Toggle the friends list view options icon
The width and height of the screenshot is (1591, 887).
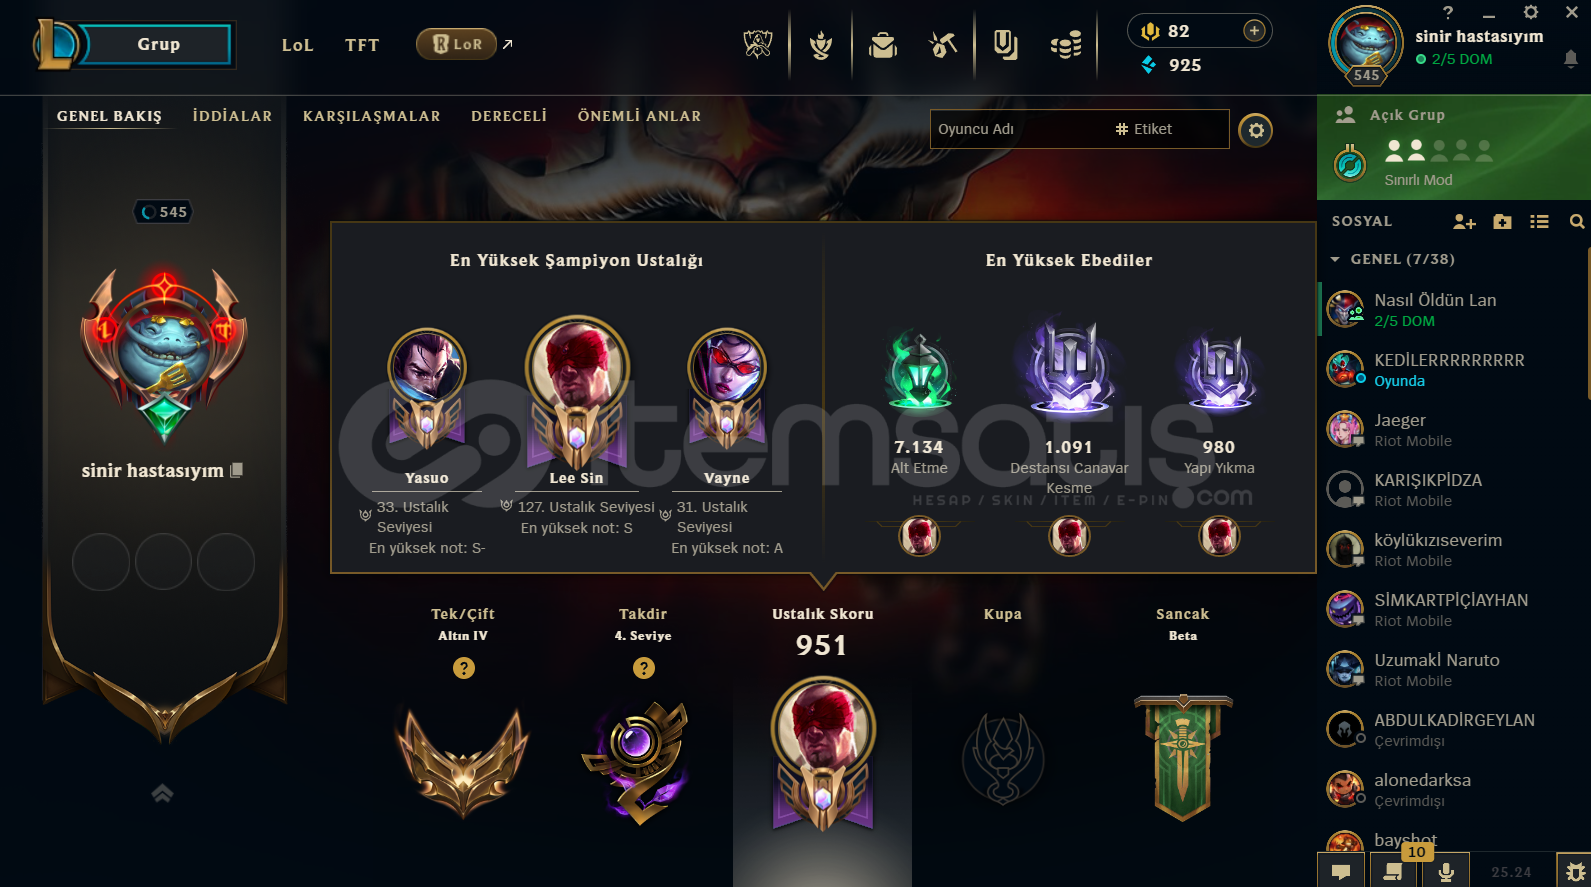pos(1539,222)
